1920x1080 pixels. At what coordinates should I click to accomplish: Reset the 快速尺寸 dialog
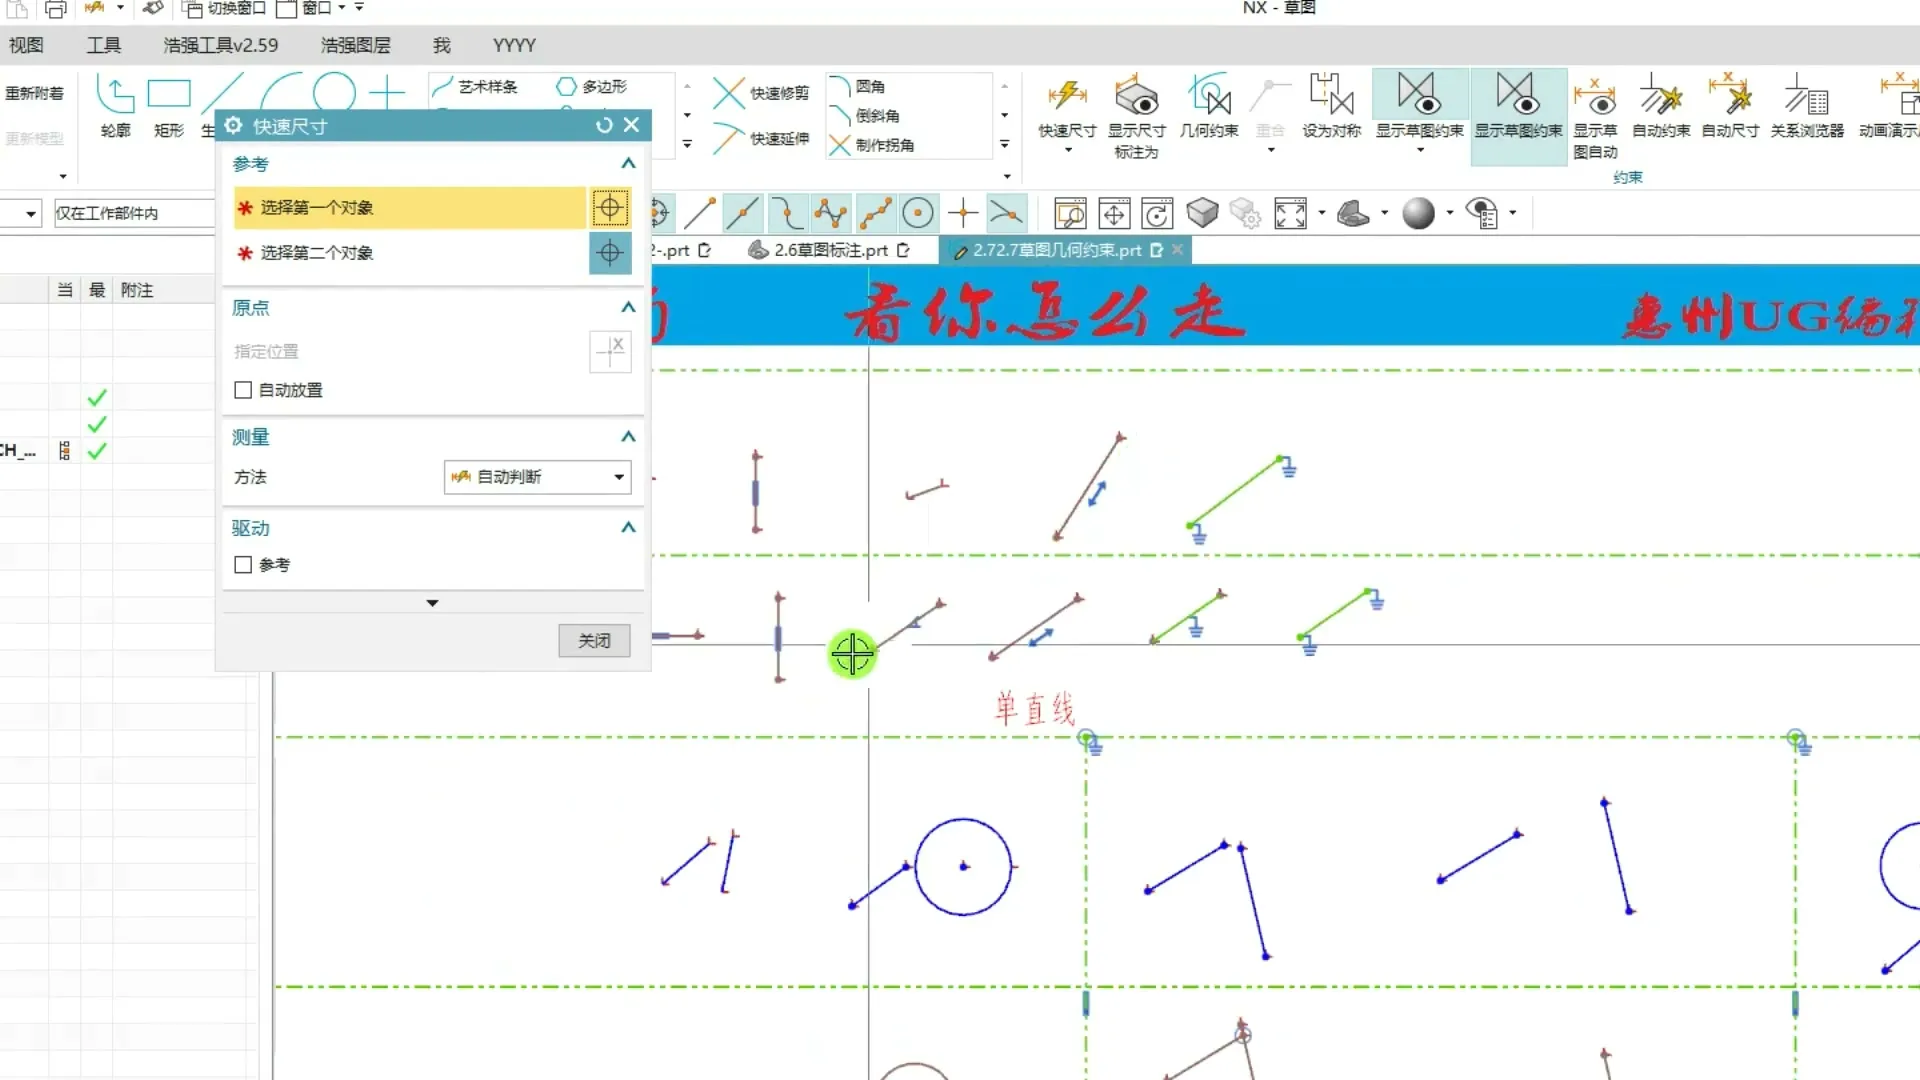(604, 125)
